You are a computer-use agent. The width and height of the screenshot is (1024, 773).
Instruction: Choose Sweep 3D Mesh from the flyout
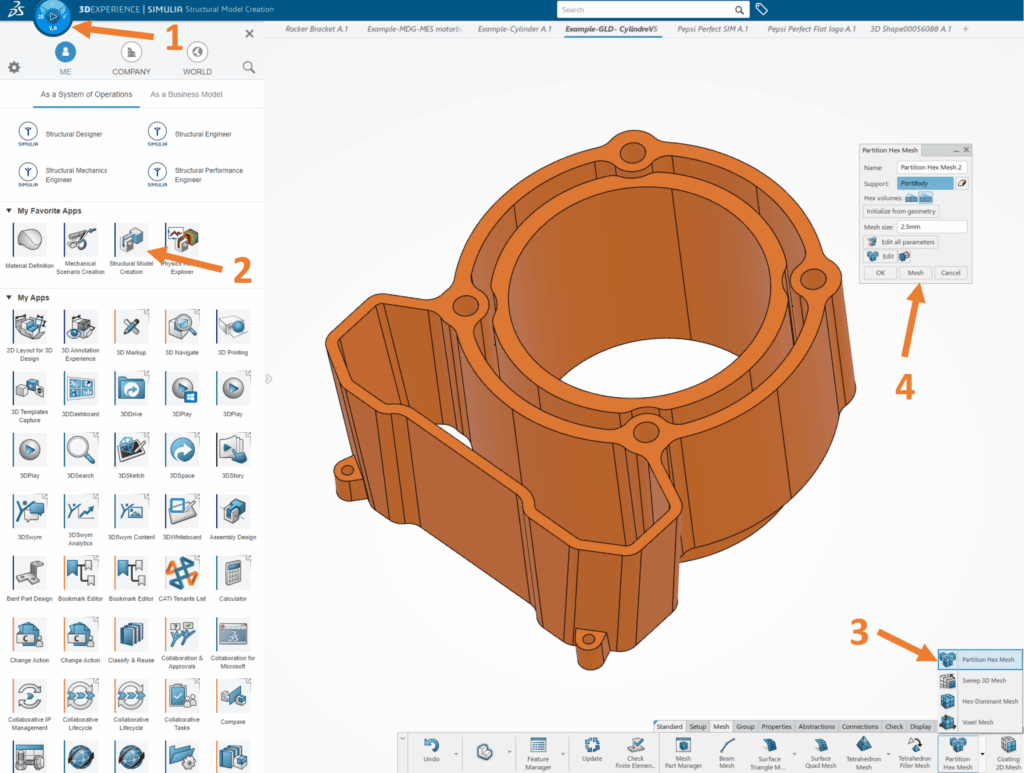(x=983, y=680)
